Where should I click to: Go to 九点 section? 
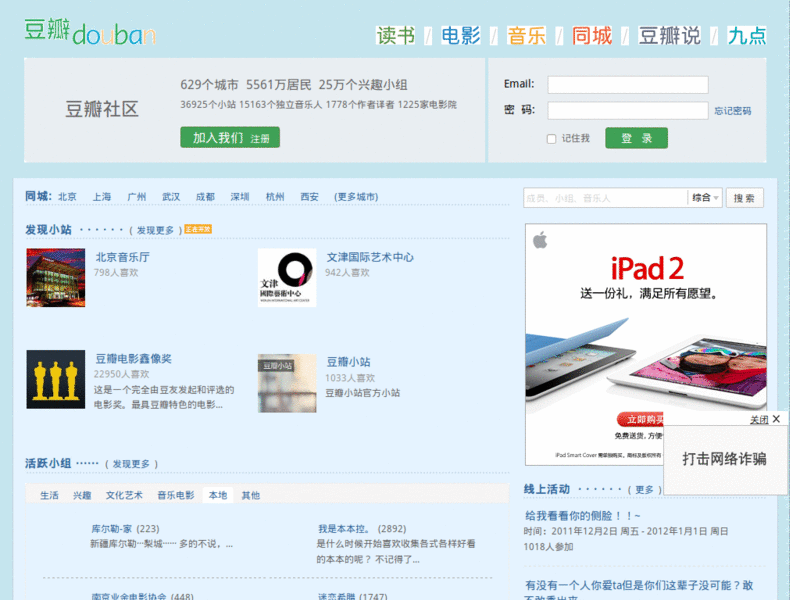click(747, 36)
